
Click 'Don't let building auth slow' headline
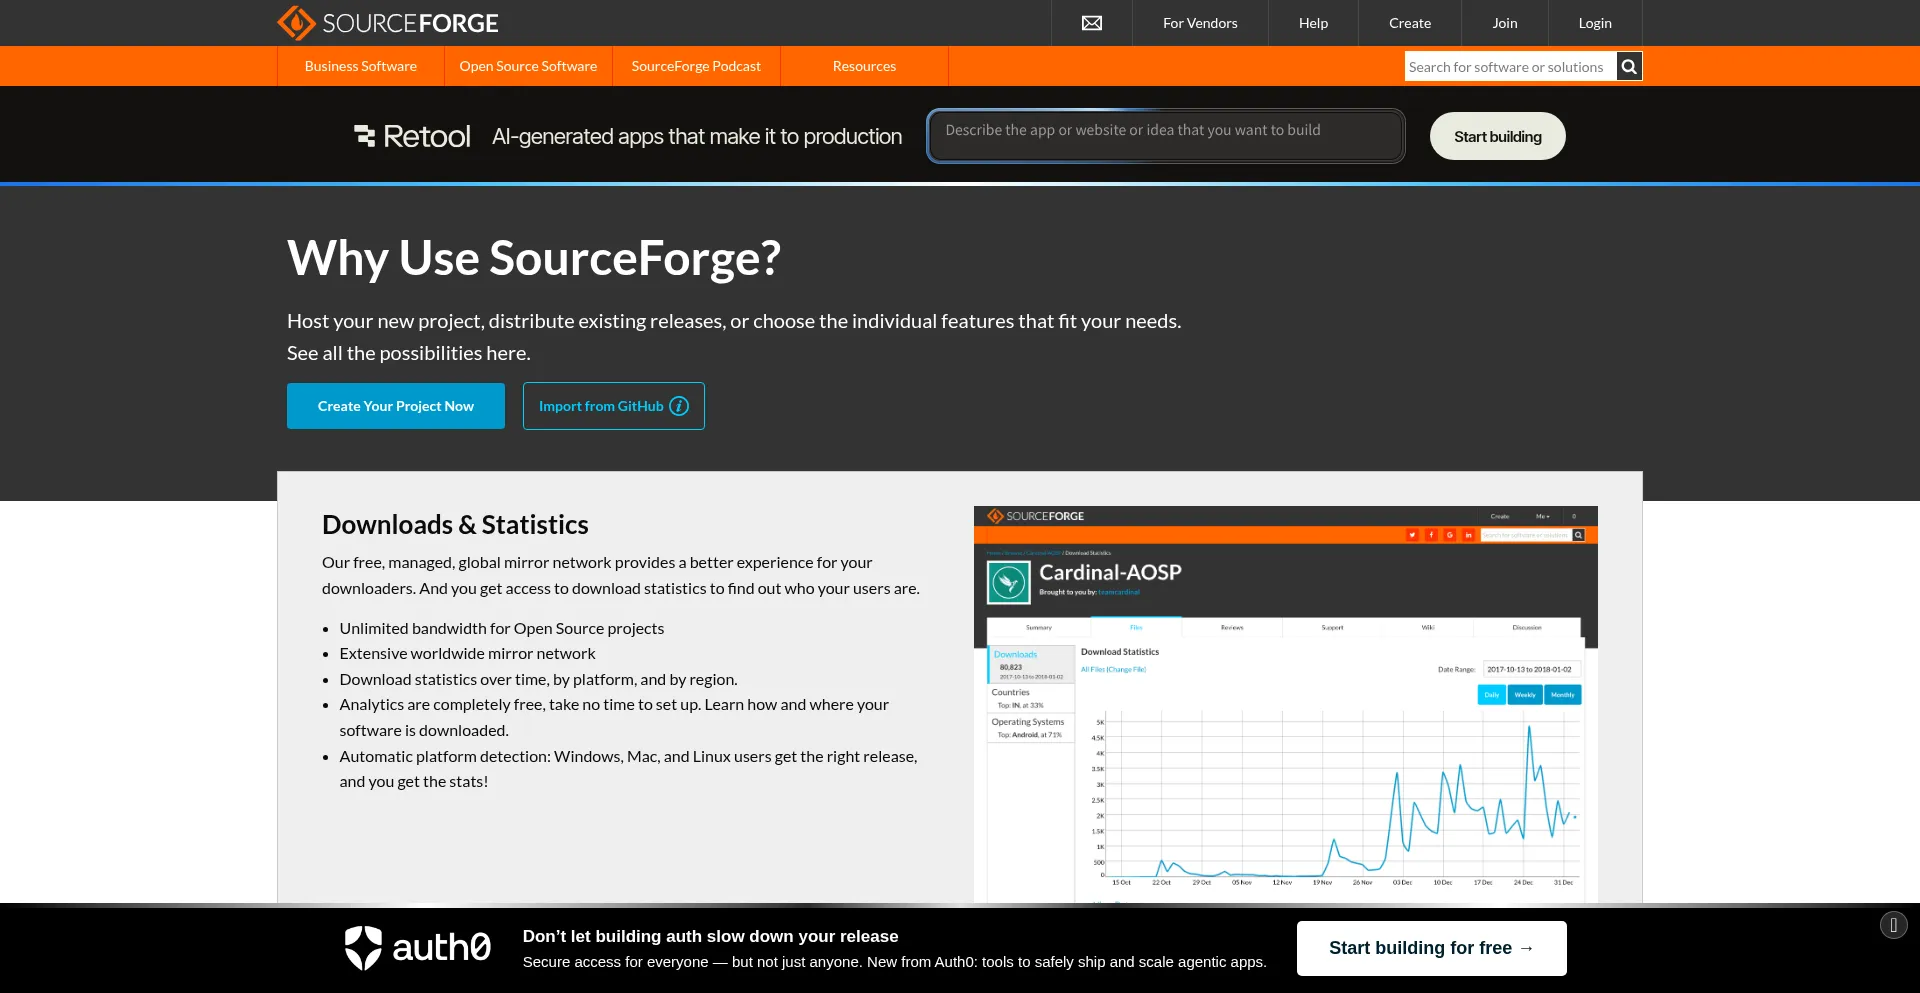coord(710,936)
